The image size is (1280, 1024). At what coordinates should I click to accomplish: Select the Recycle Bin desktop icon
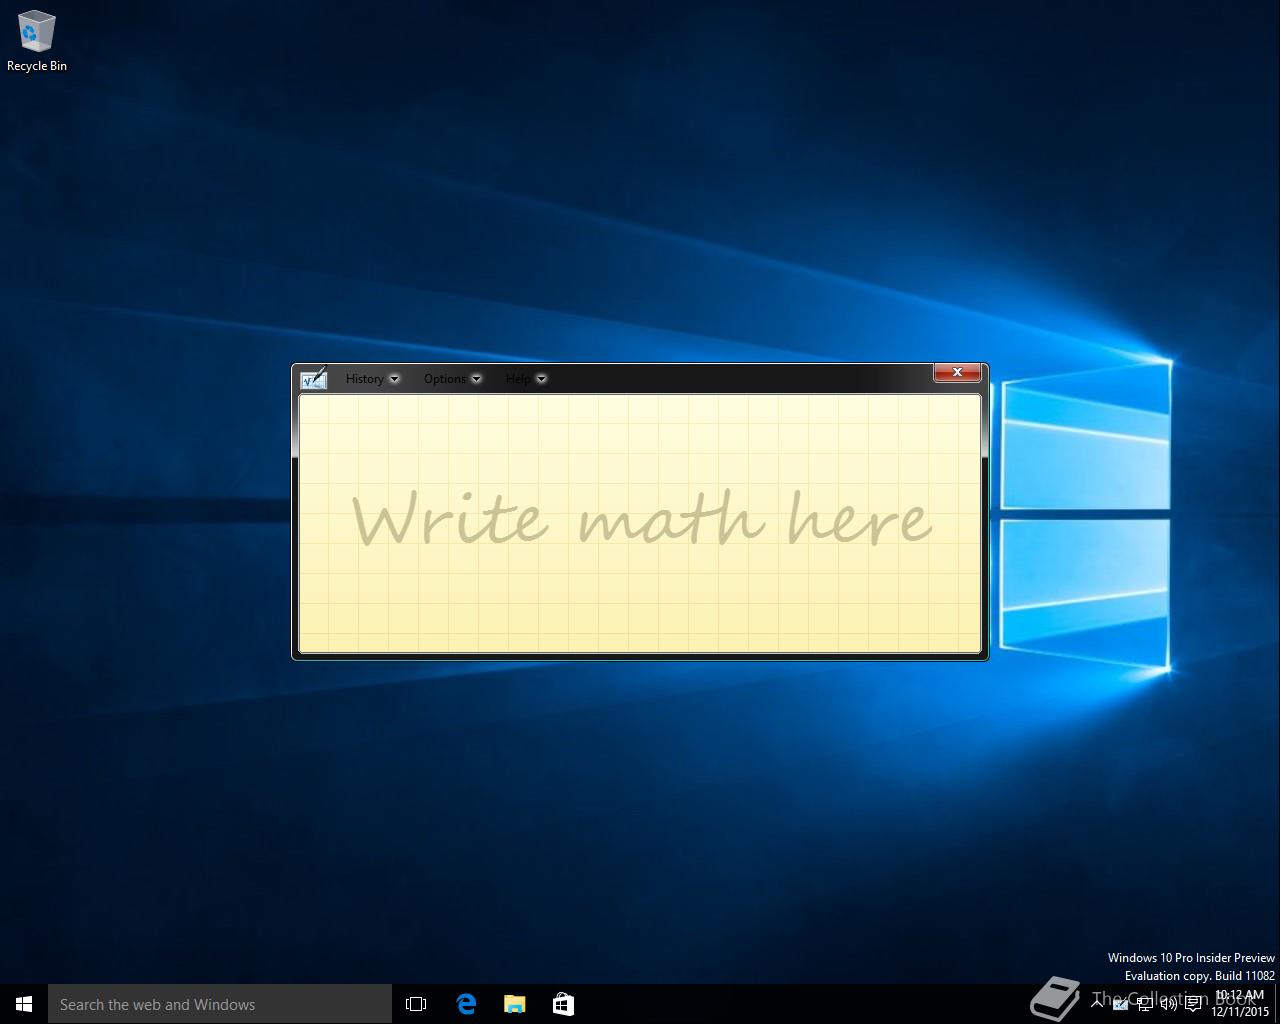[x=37, y=41]
